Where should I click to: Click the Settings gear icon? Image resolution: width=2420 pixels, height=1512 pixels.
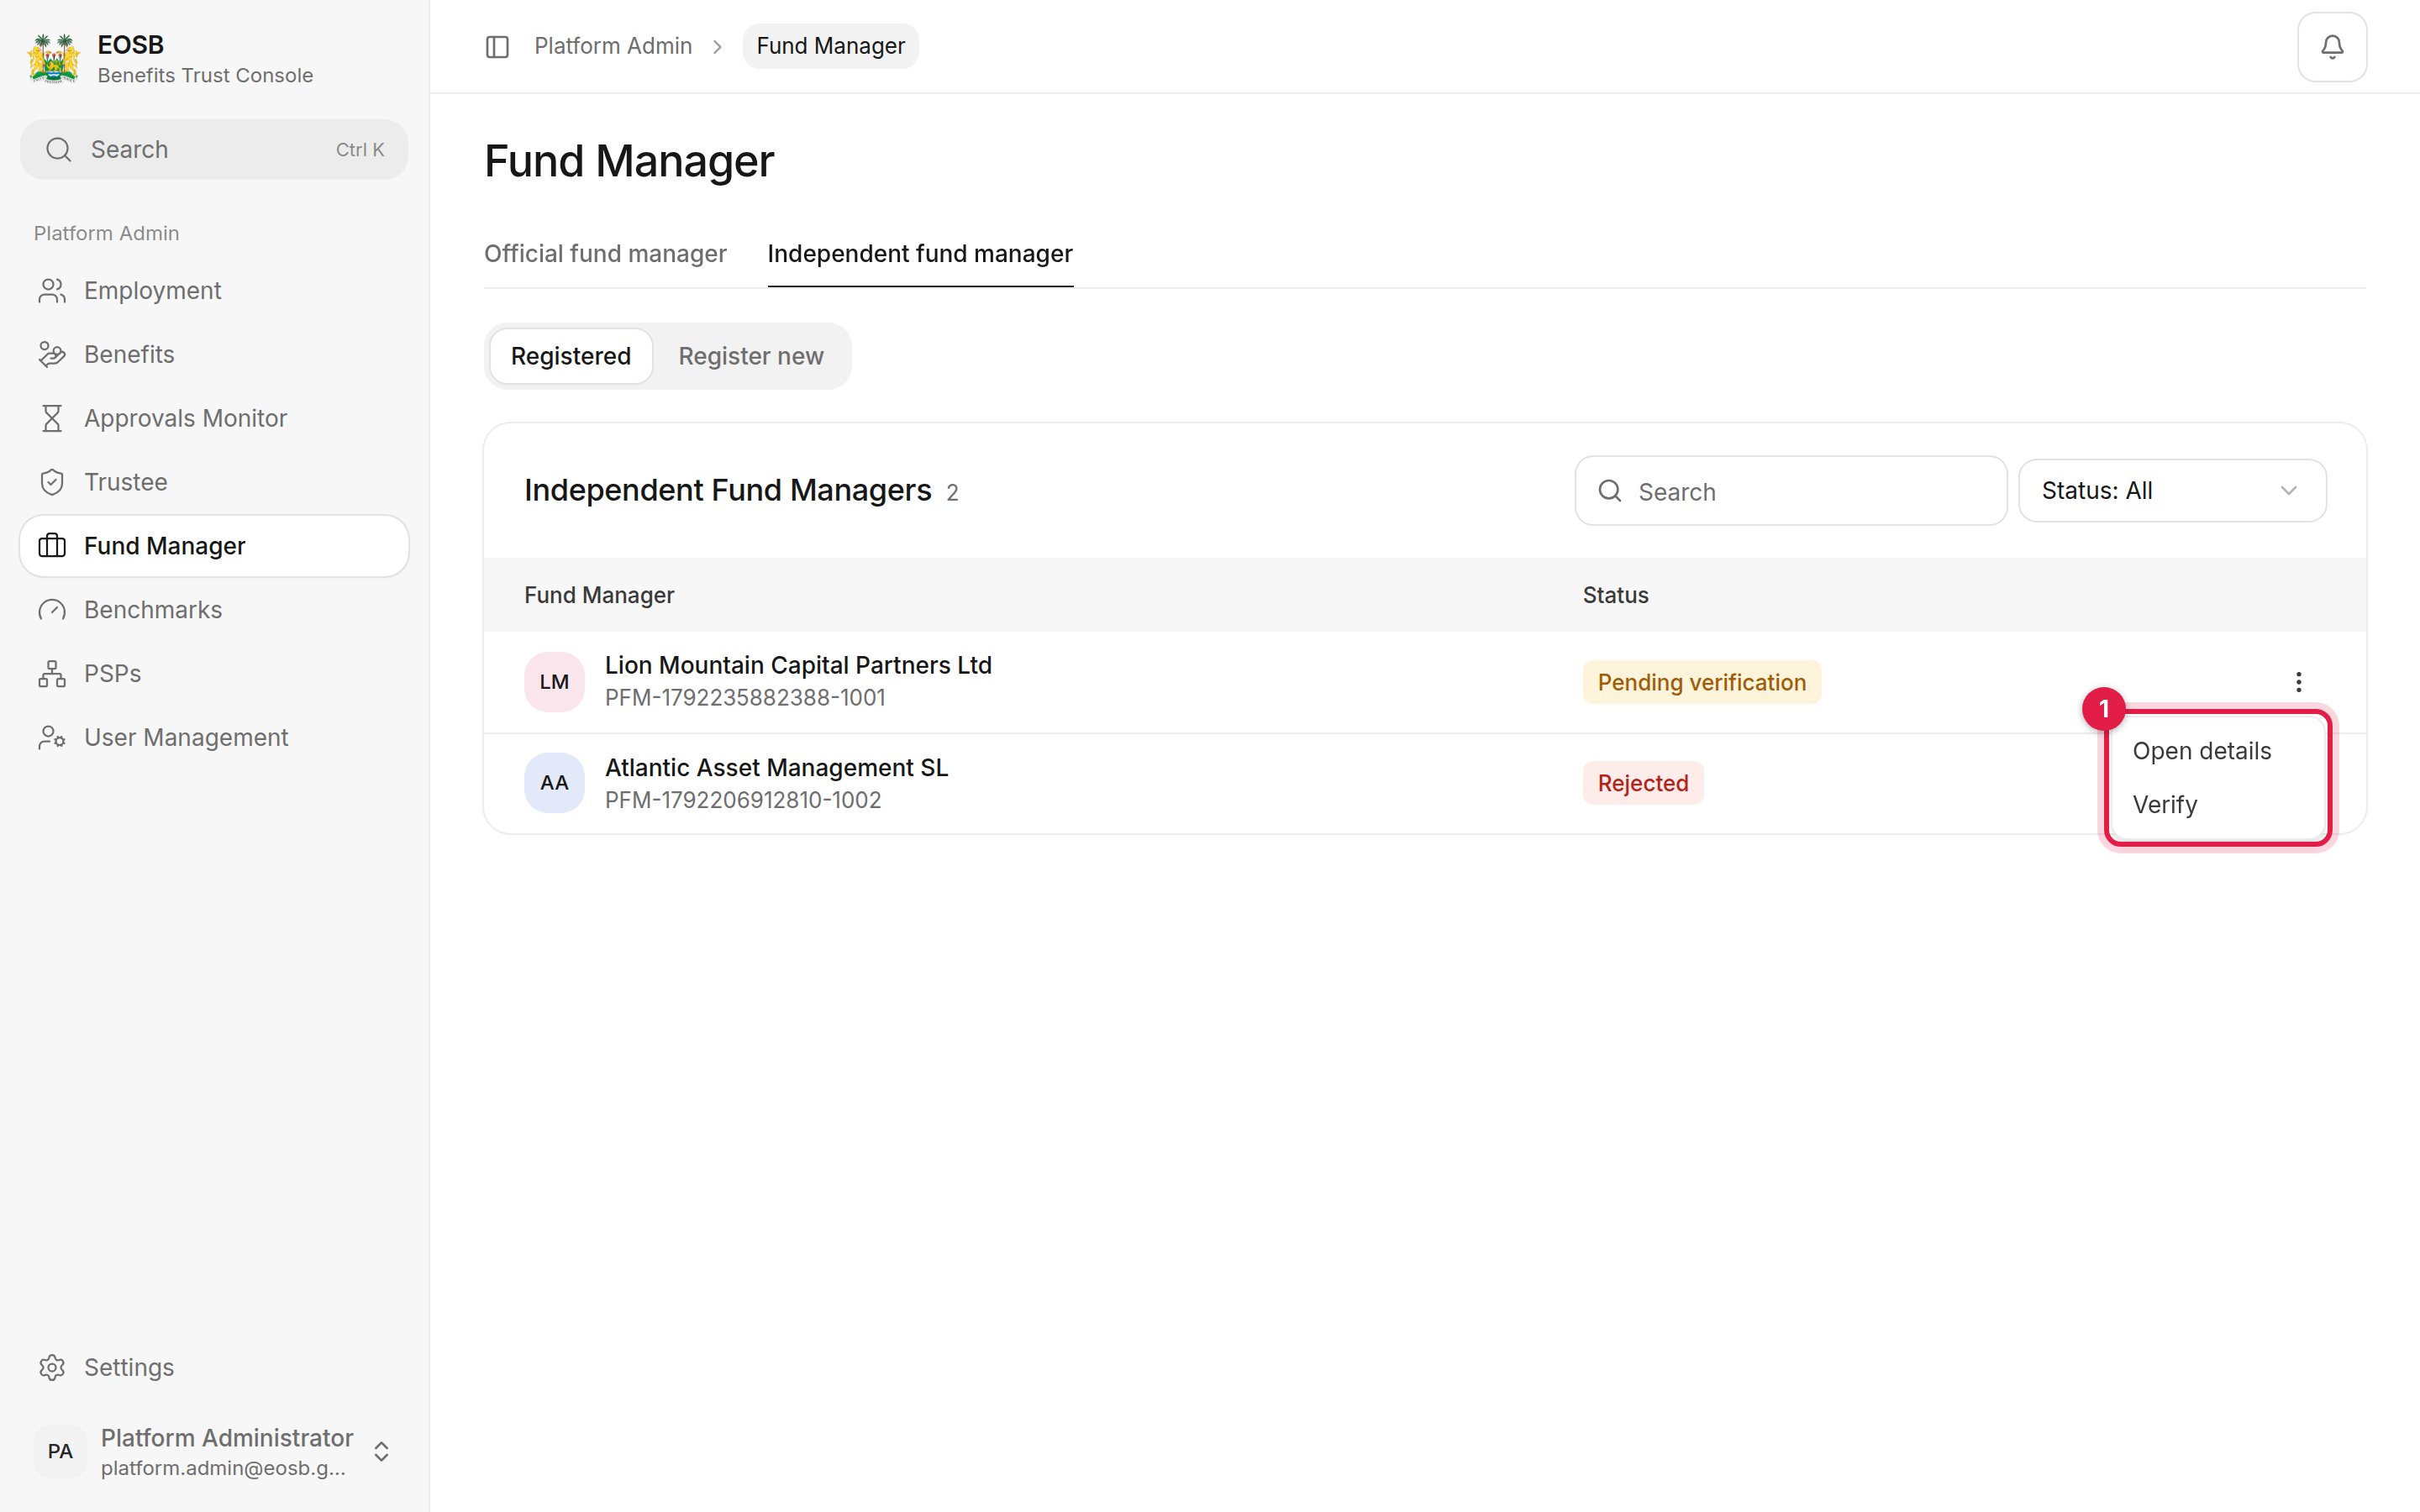52,1367
